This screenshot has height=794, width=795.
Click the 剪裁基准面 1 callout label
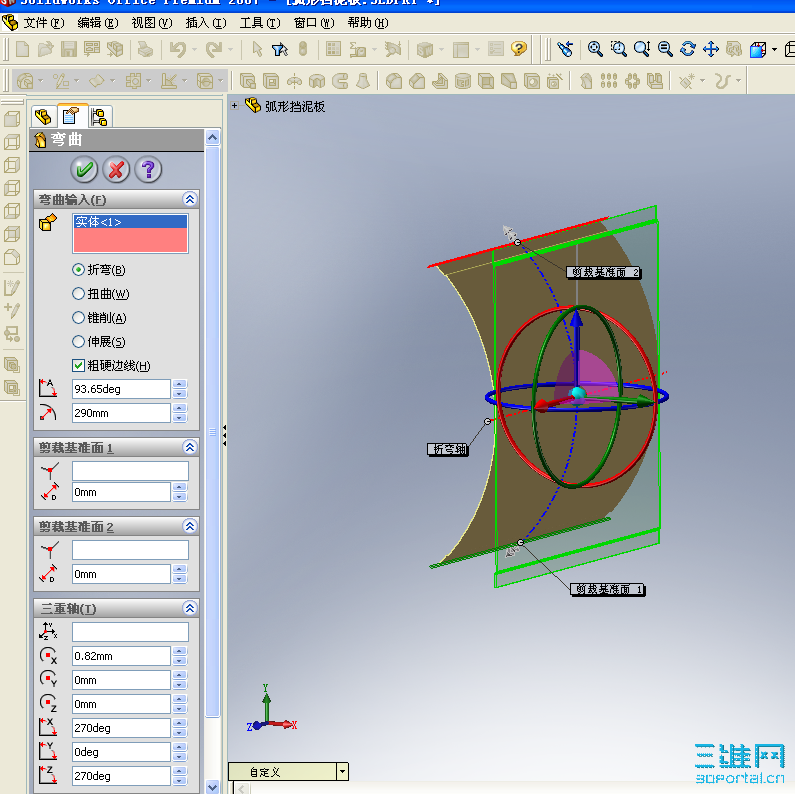(608, 589)
